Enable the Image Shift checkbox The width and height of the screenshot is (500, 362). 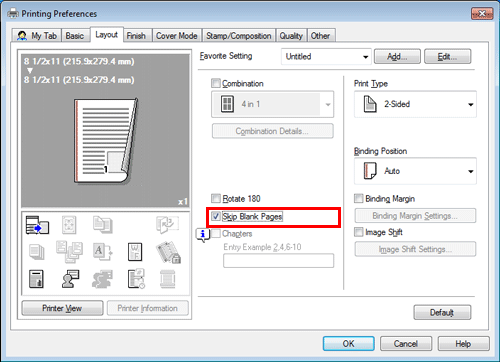click(x=359, y=232)
